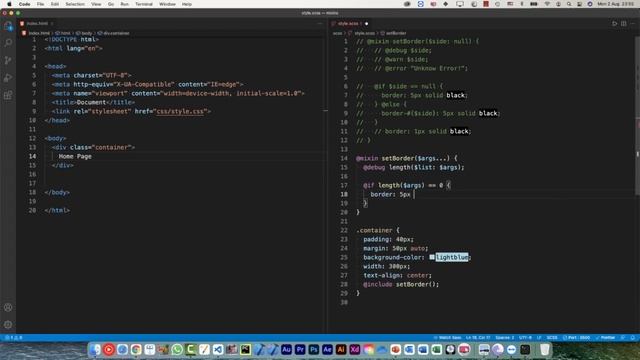Click the Code app menu in menu bar
Image resolution: width=640 pixels, height=360 pixels.
coord(24,4)
